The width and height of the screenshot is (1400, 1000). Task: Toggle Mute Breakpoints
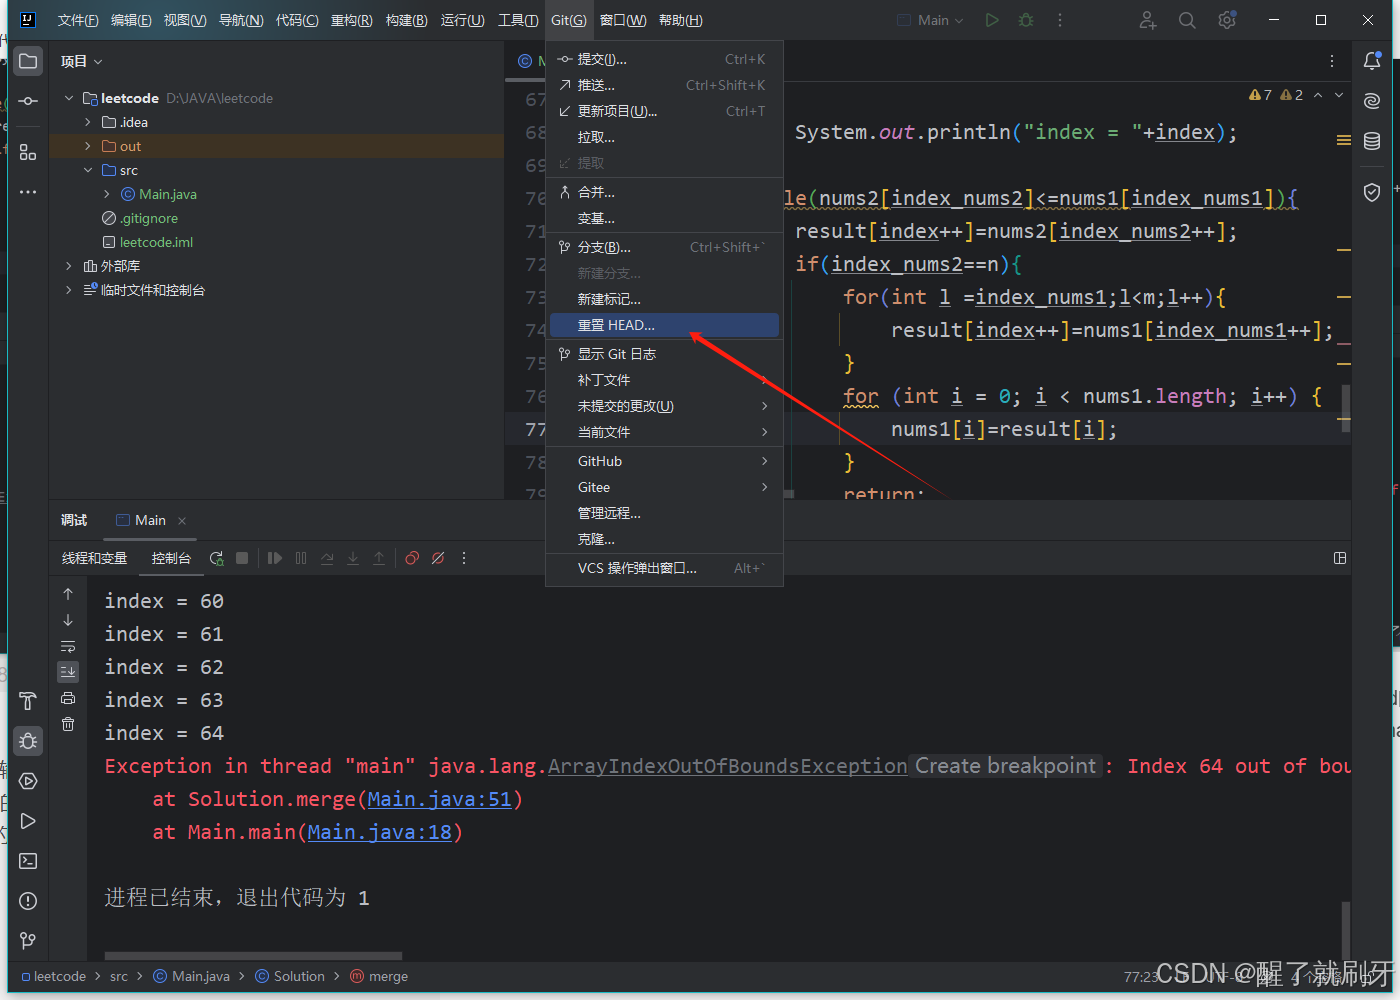[438, 558]
